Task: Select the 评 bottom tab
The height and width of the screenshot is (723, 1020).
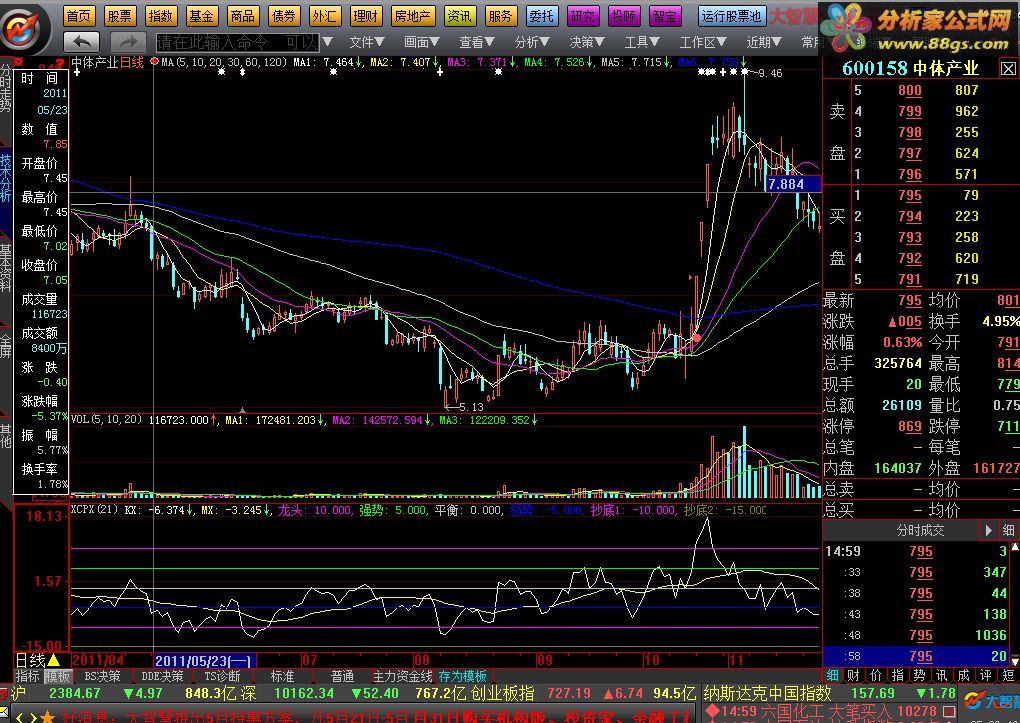Action: tap(986, 675)
